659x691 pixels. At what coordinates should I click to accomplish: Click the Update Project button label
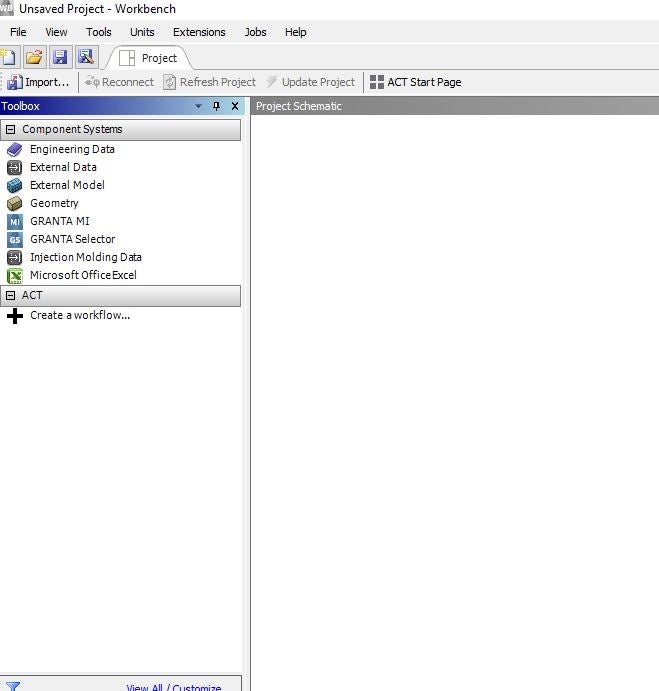[318, 82]
